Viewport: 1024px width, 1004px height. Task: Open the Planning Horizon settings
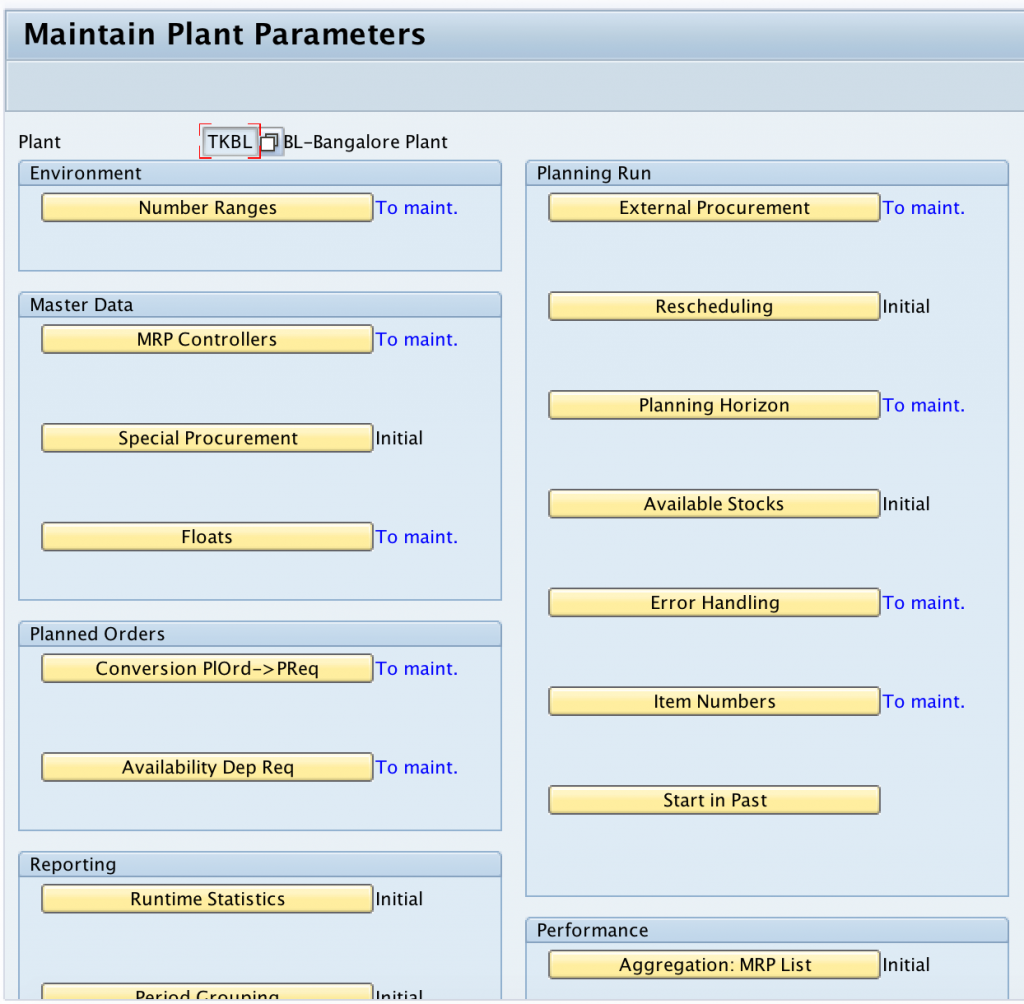point(713,405)
